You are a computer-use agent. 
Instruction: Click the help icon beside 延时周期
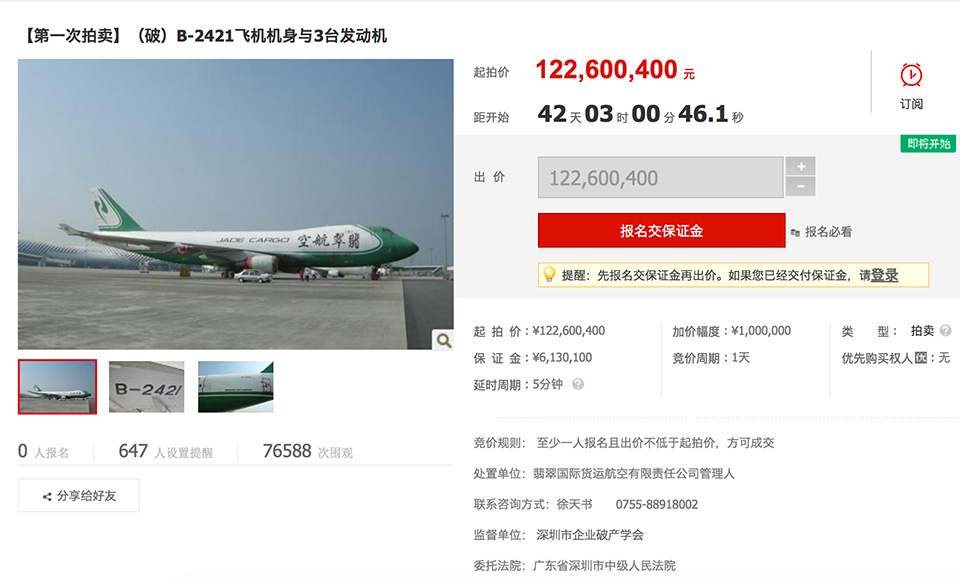[x=577, y=384]
